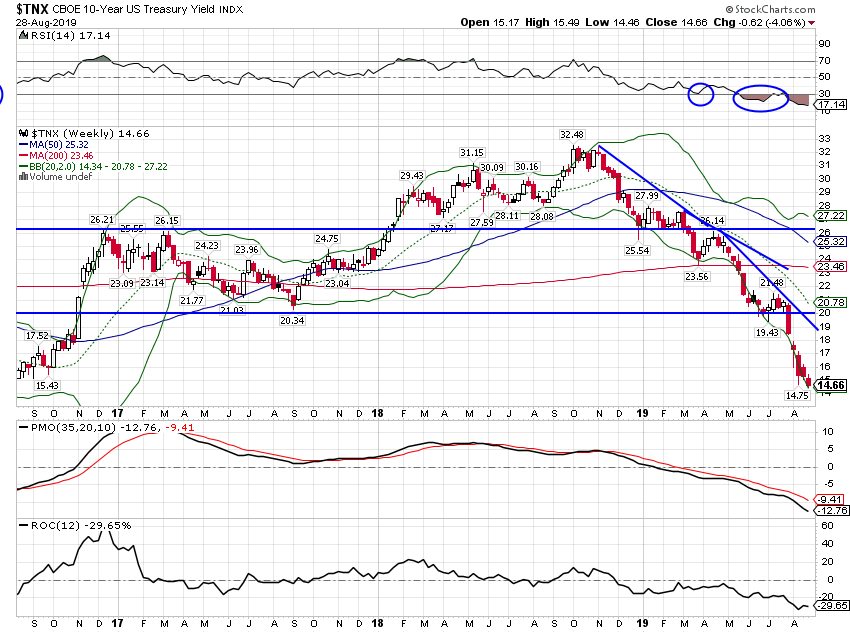This screenshot has height=633, width=850.
Task: Click the Close 14.66 value in the header
Action: click(677, 22)
